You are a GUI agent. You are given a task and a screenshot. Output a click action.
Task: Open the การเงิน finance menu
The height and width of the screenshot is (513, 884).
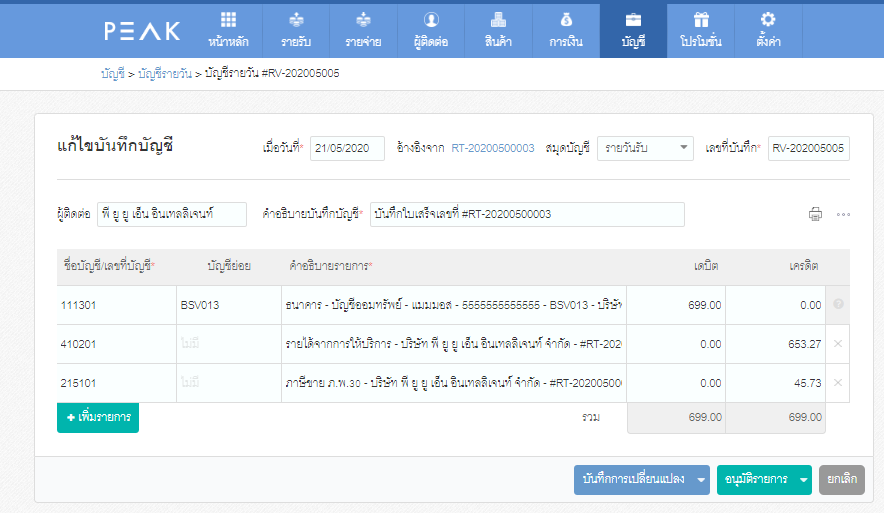tap(566, 30)
